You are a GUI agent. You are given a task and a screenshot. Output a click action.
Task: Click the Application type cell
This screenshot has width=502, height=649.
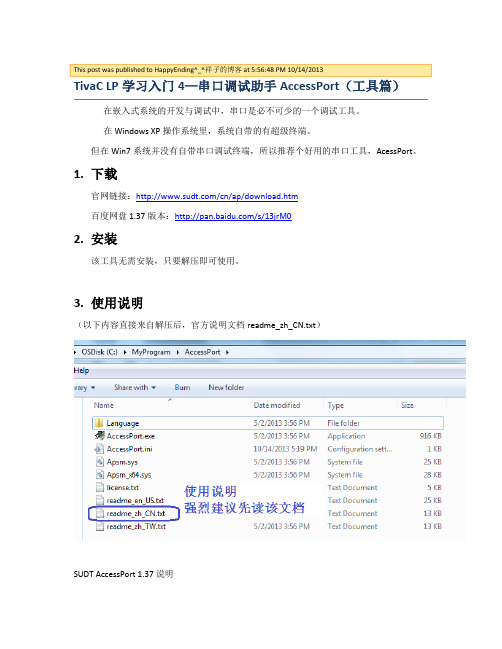click(346, 436)
